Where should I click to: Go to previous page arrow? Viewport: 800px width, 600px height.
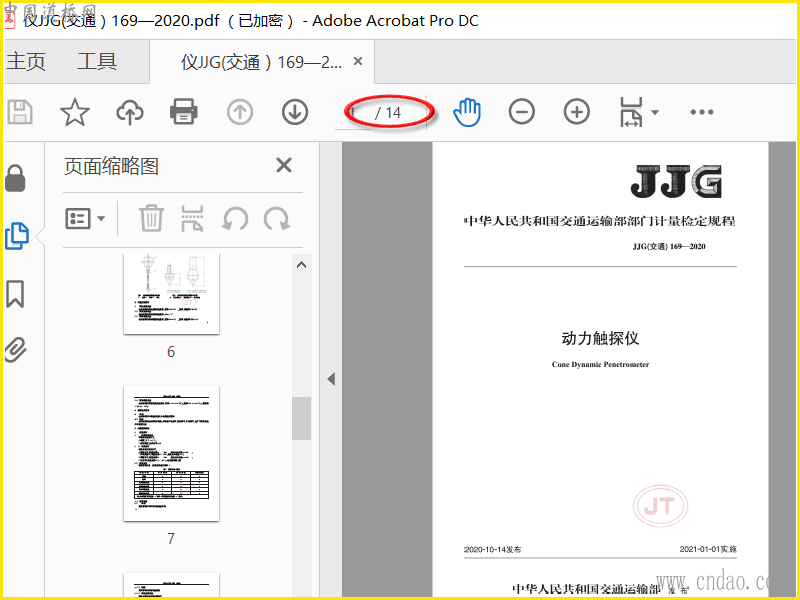point(240,112)
